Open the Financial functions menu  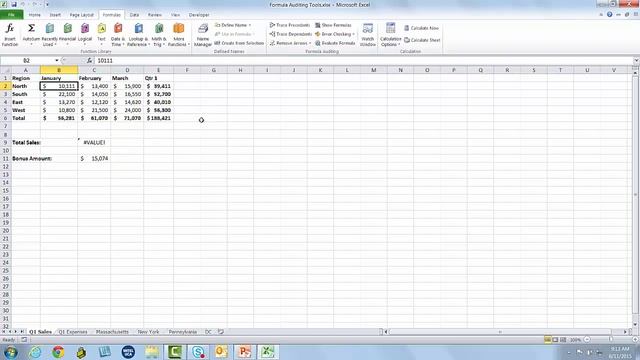coord(67,35)
